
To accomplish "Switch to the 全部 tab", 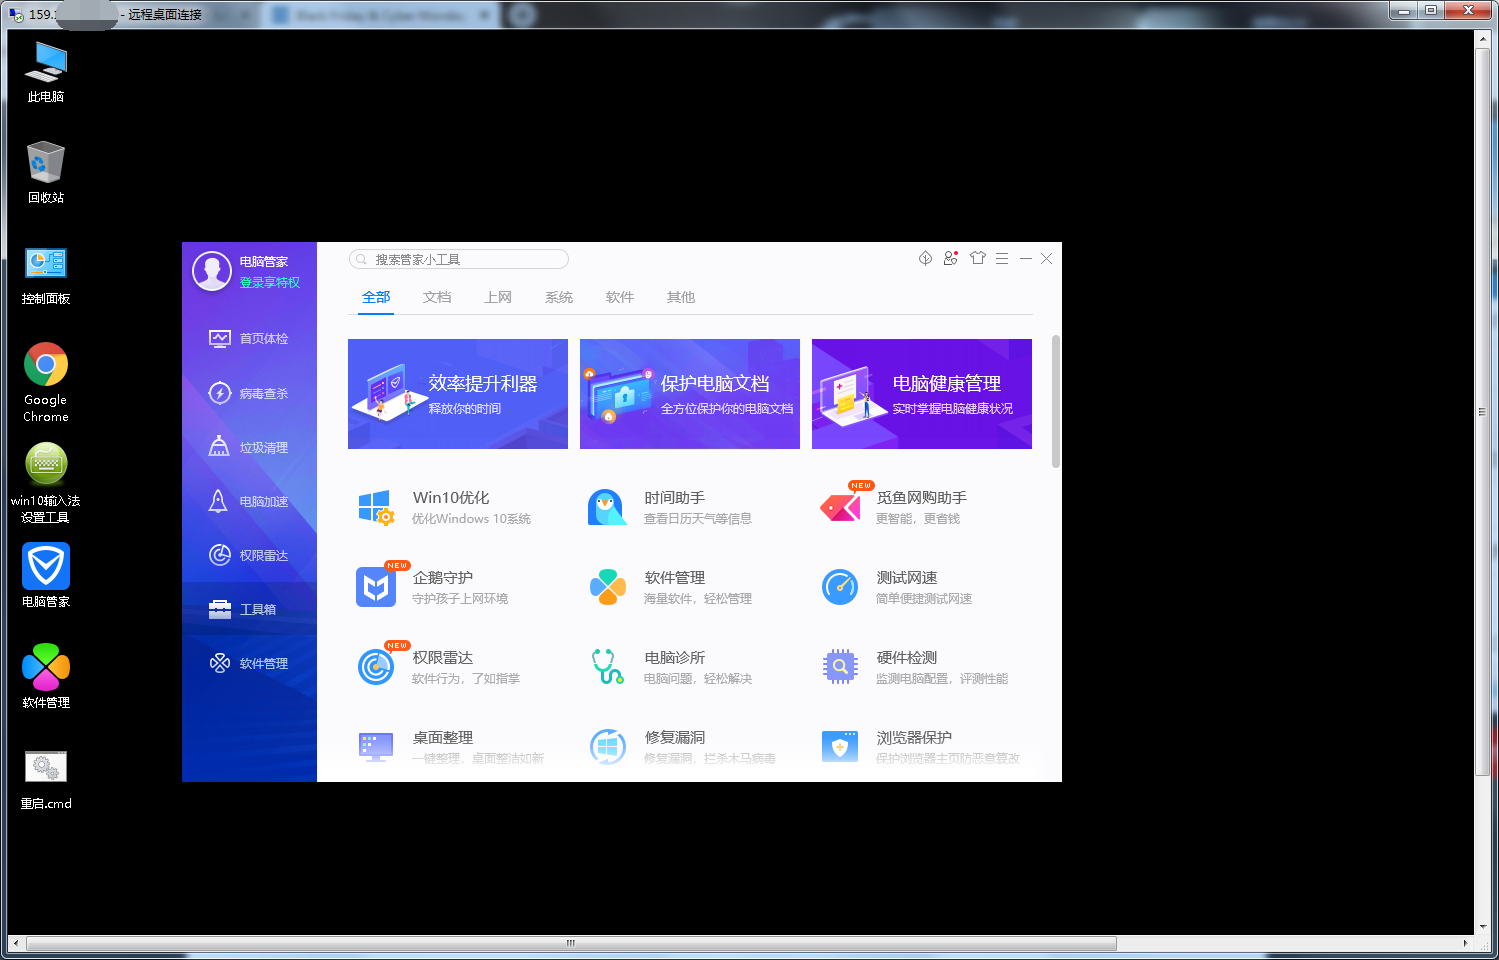I will tap(376, 297).
